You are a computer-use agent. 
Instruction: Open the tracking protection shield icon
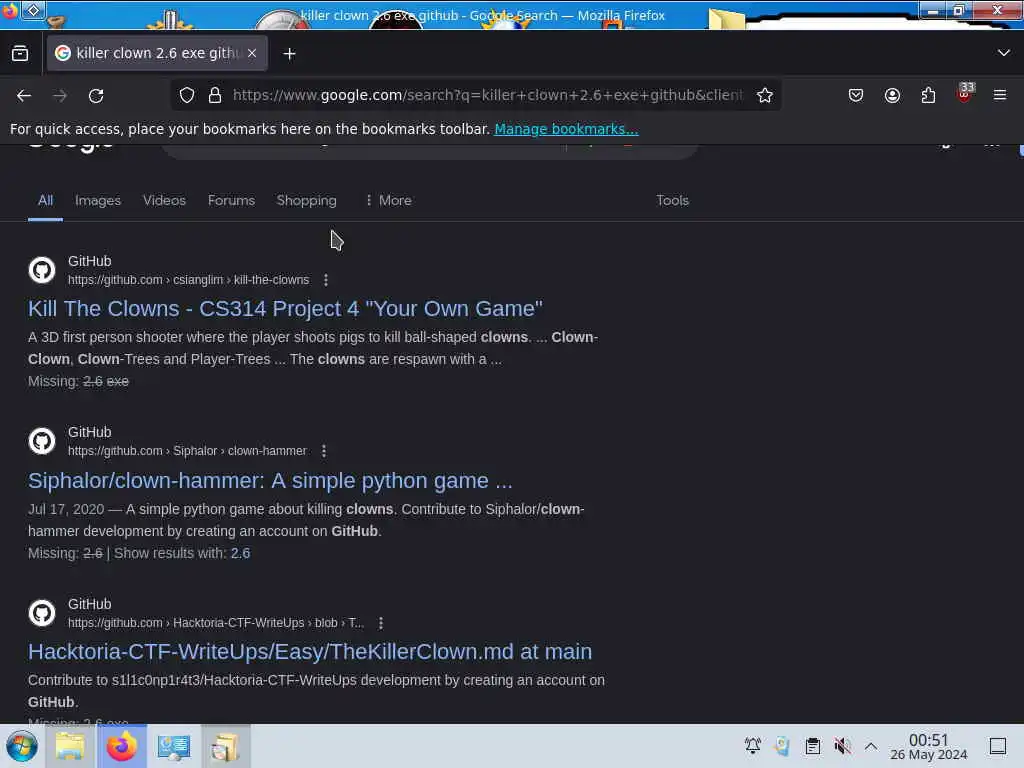187,95
